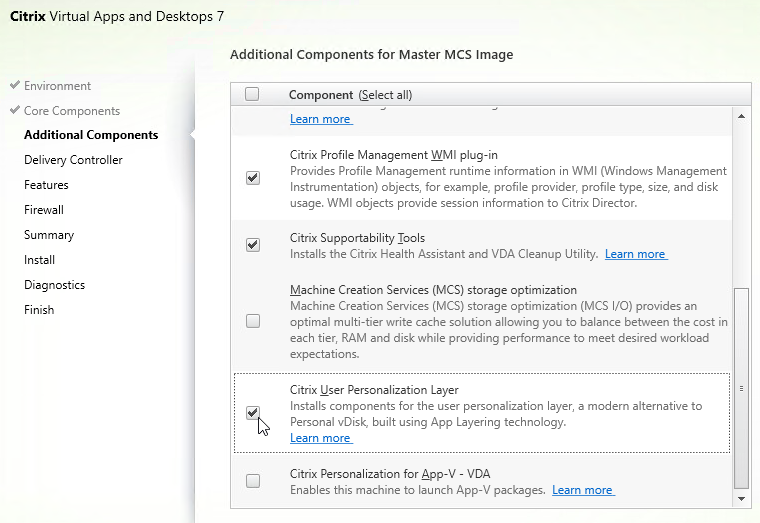
Task: Select the Features step
Action: pos(46,185)
